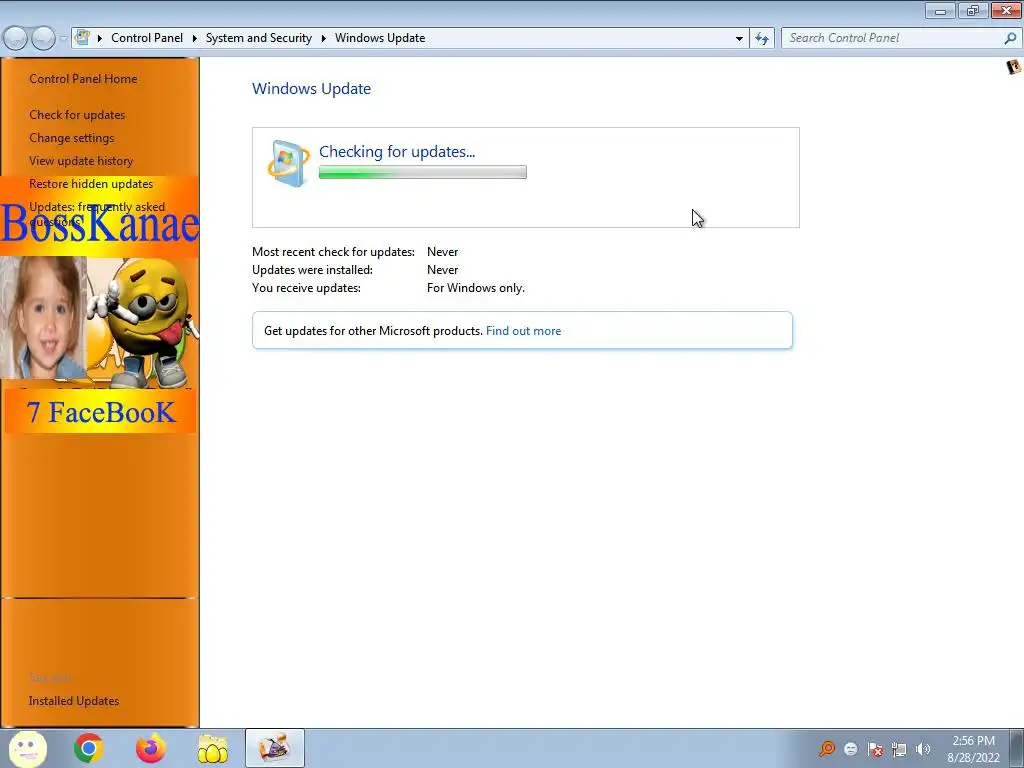Expand the arrow after System and Security
Viewport: 1024px width, 768px height.
(323, 38)
